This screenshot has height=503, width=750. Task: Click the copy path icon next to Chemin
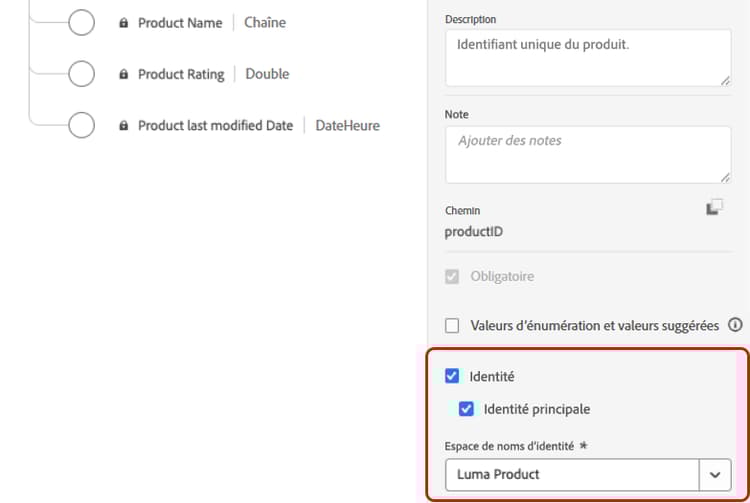(714, 207)
